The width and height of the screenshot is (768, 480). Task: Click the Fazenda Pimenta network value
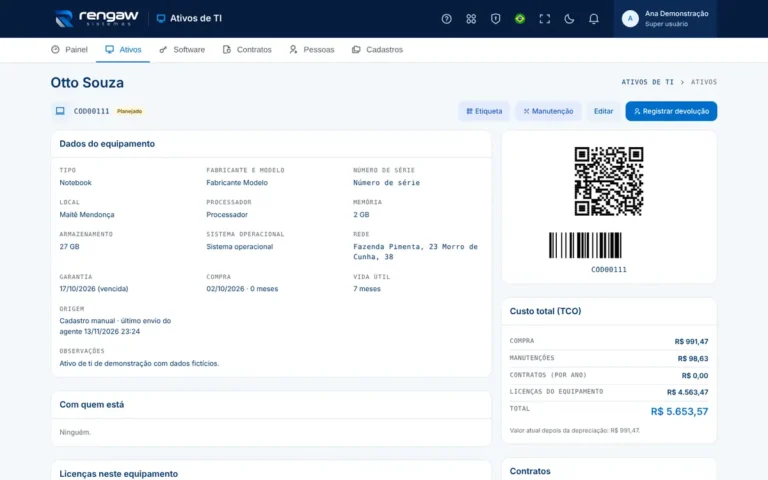[415, 252]
